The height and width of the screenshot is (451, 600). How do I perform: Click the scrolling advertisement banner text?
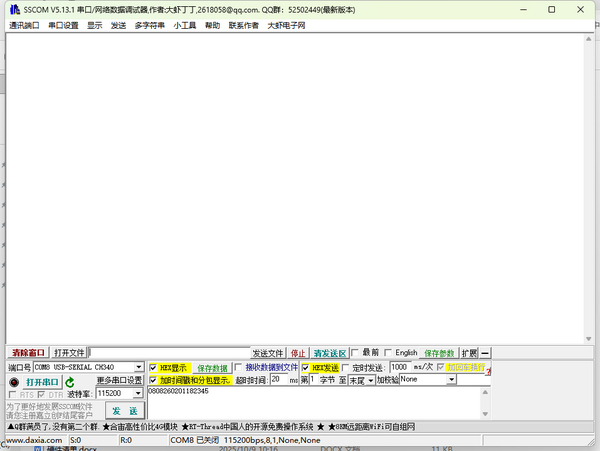click(211, 427)
